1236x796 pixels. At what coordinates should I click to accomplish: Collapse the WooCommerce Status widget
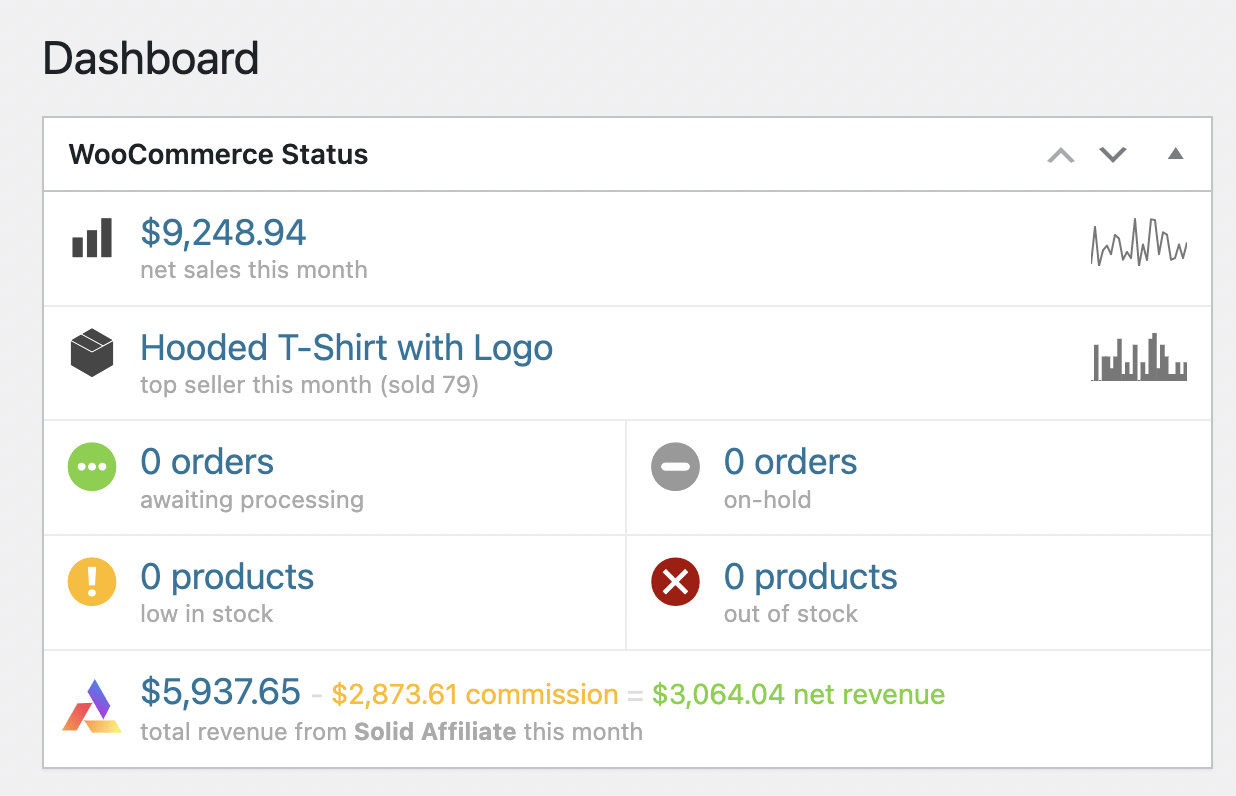coord(1175,154)
